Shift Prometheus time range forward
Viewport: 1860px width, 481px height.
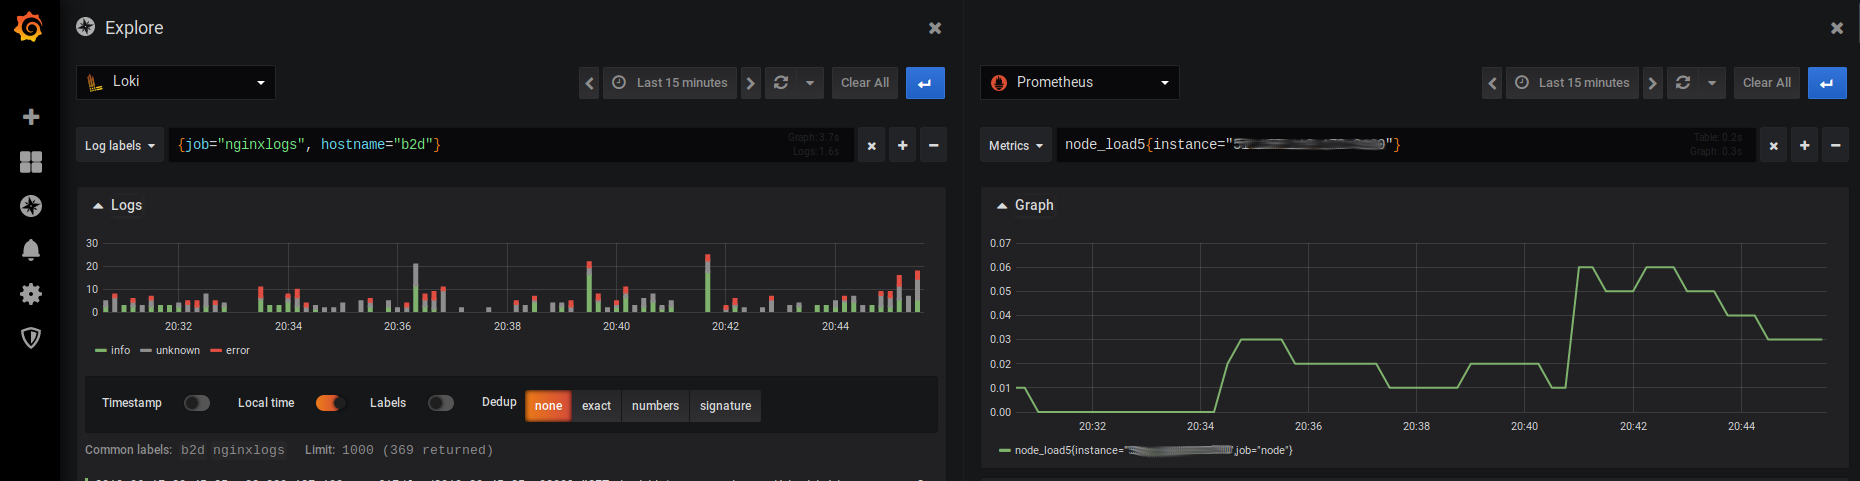(x=1653, y=83)
